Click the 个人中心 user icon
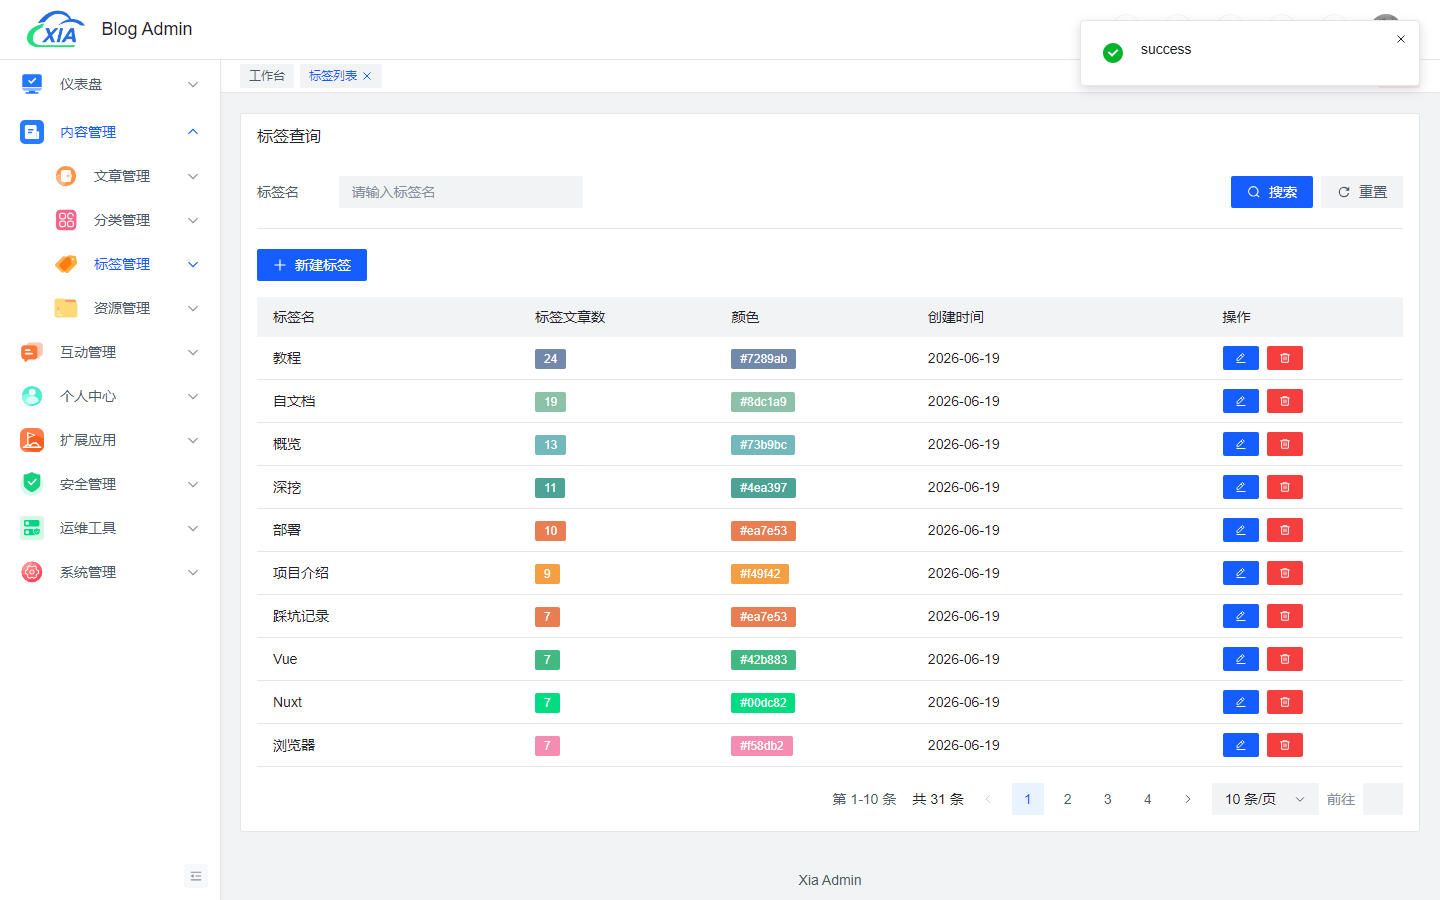This screenshot has height=900, width=1440. pyautogui.click(x=32, y=396)
